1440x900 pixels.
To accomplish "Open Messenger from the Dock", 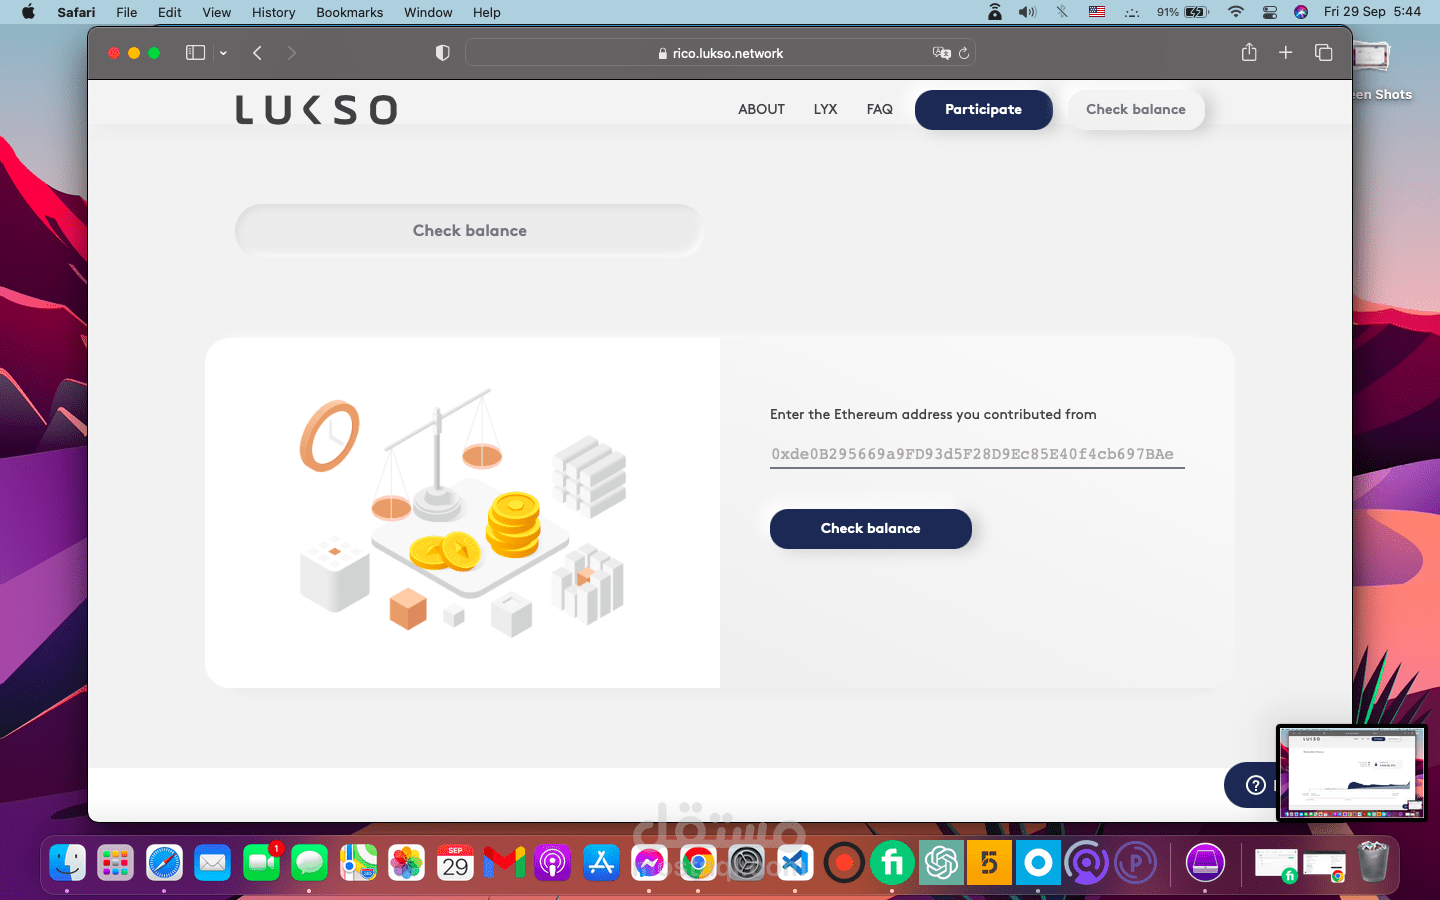I will pyautogui.click(x=650, y=862).
